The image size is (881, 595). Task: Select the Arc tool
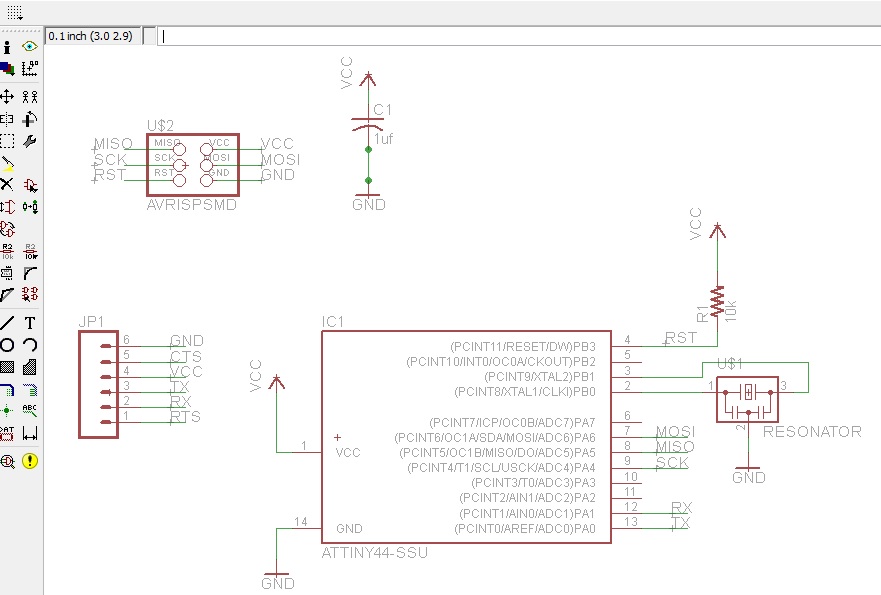click(x=30, y=344)
